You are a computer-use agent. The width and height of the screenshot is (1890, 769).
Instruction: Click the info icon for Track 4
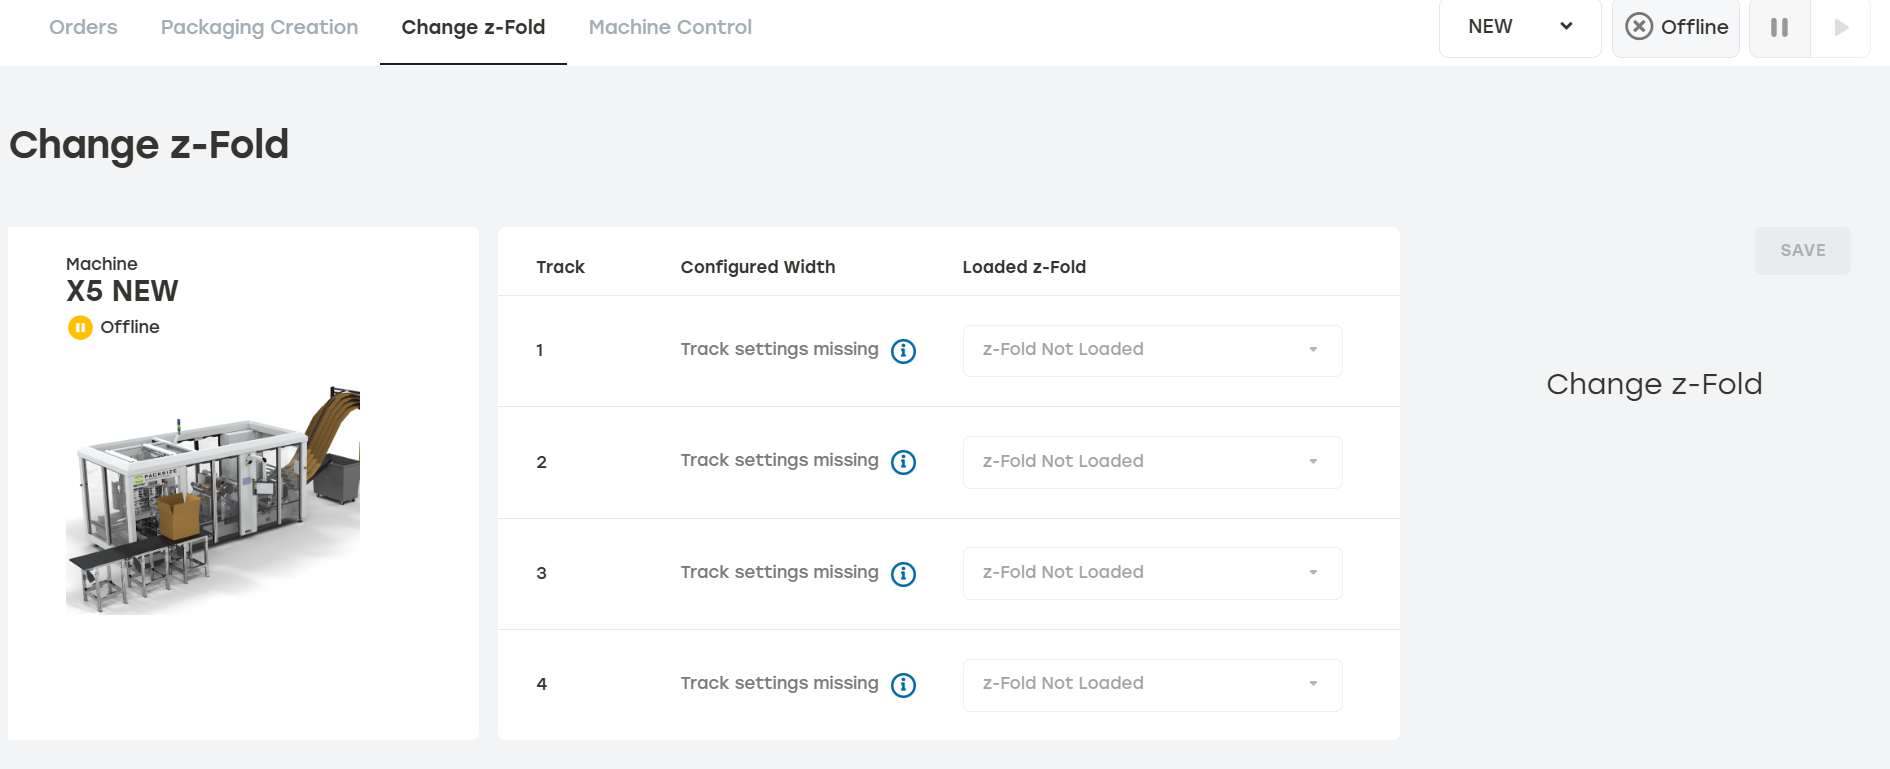(x=903, y=685)
